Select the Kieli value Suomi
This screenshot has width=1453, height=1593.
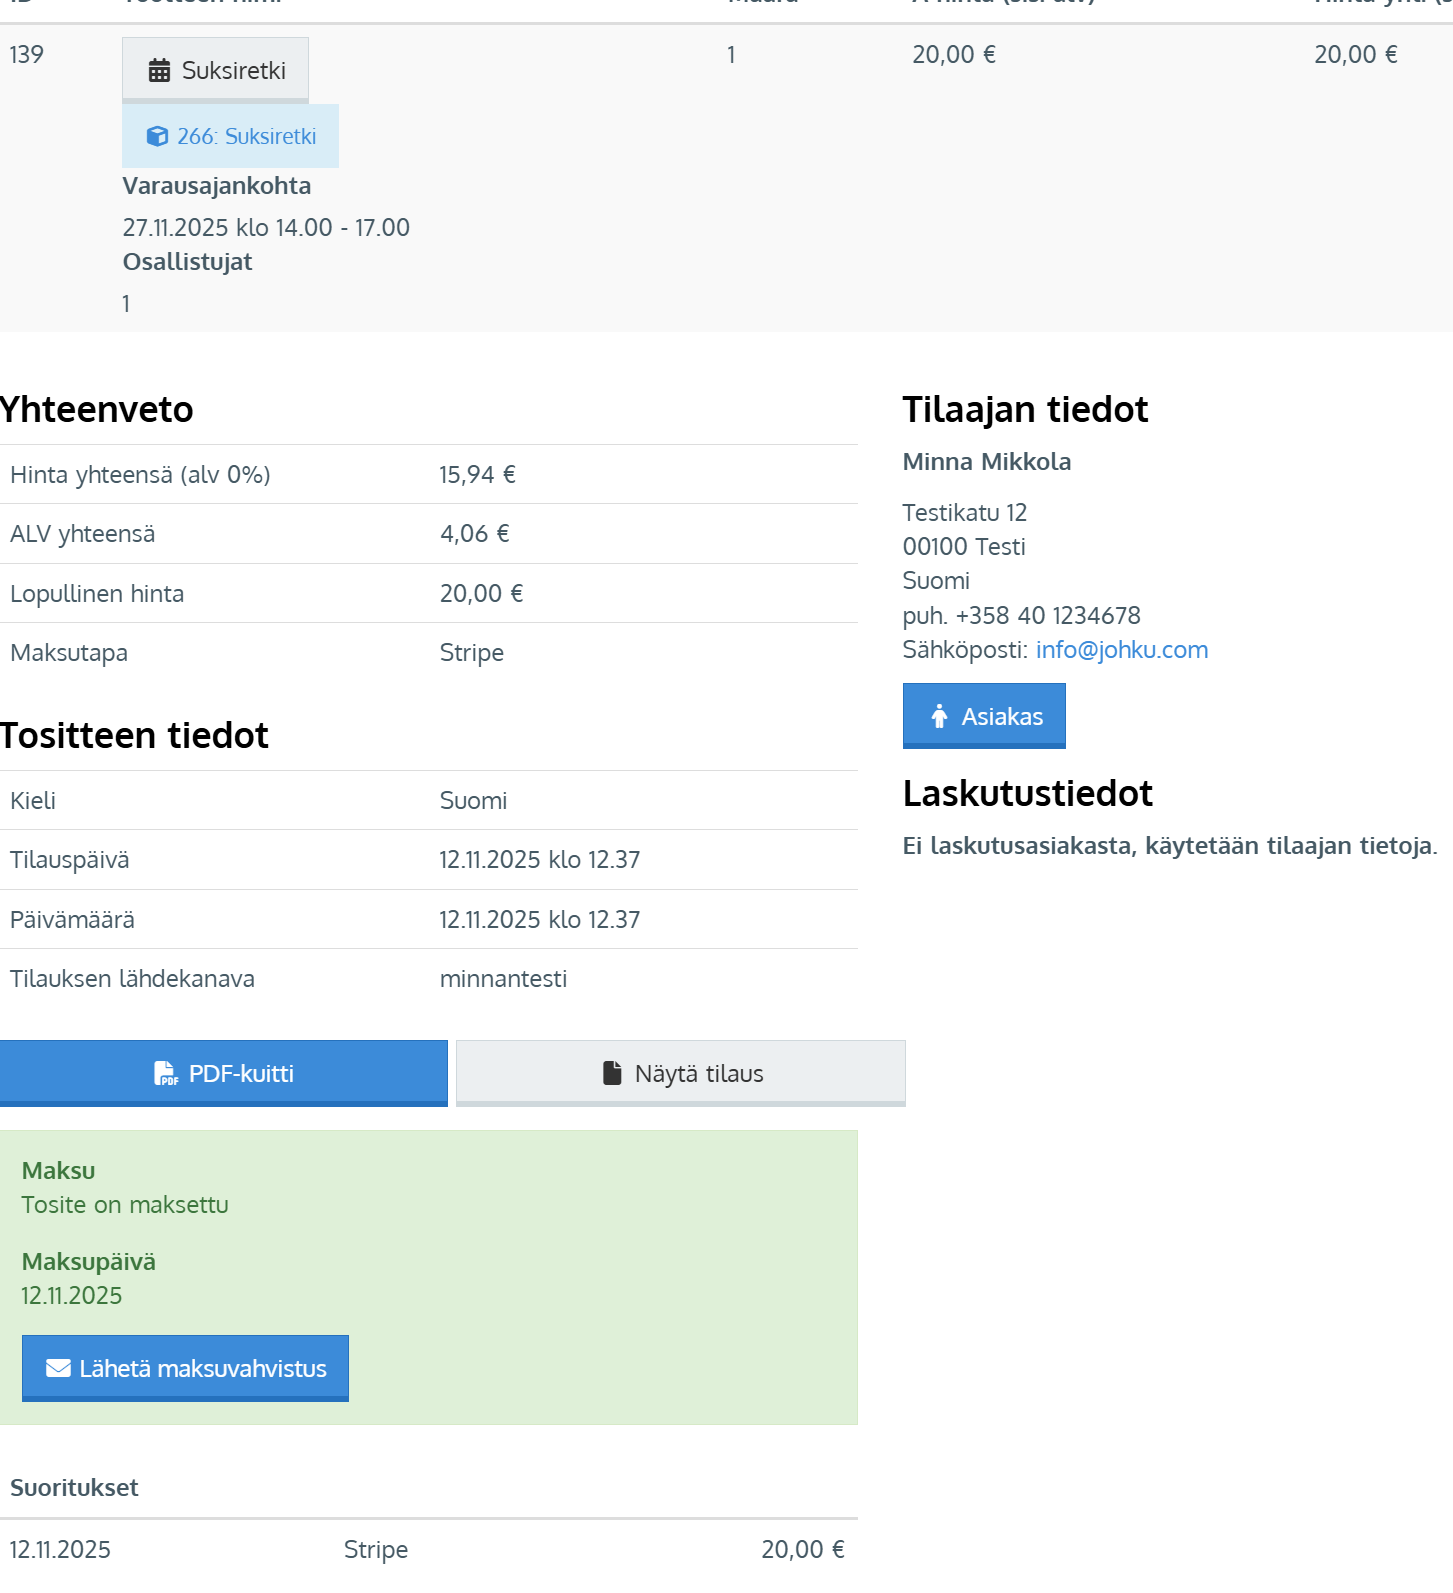(474, 801)
